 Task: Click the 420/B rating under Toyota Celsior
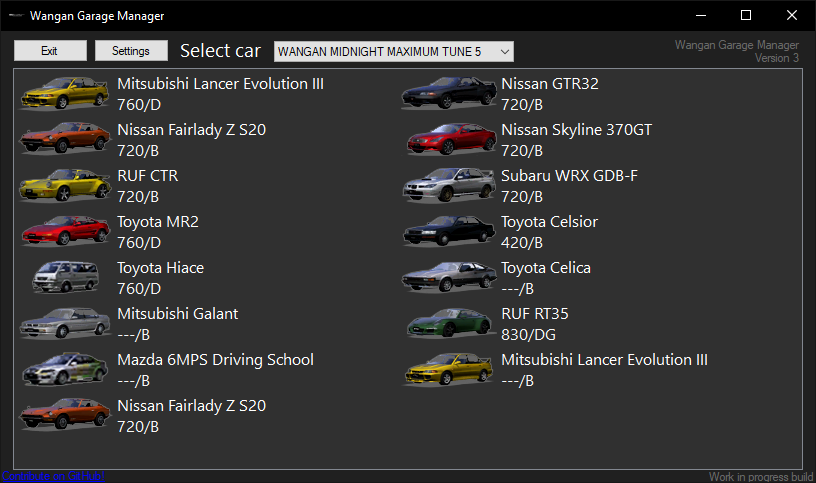(522, 243)
